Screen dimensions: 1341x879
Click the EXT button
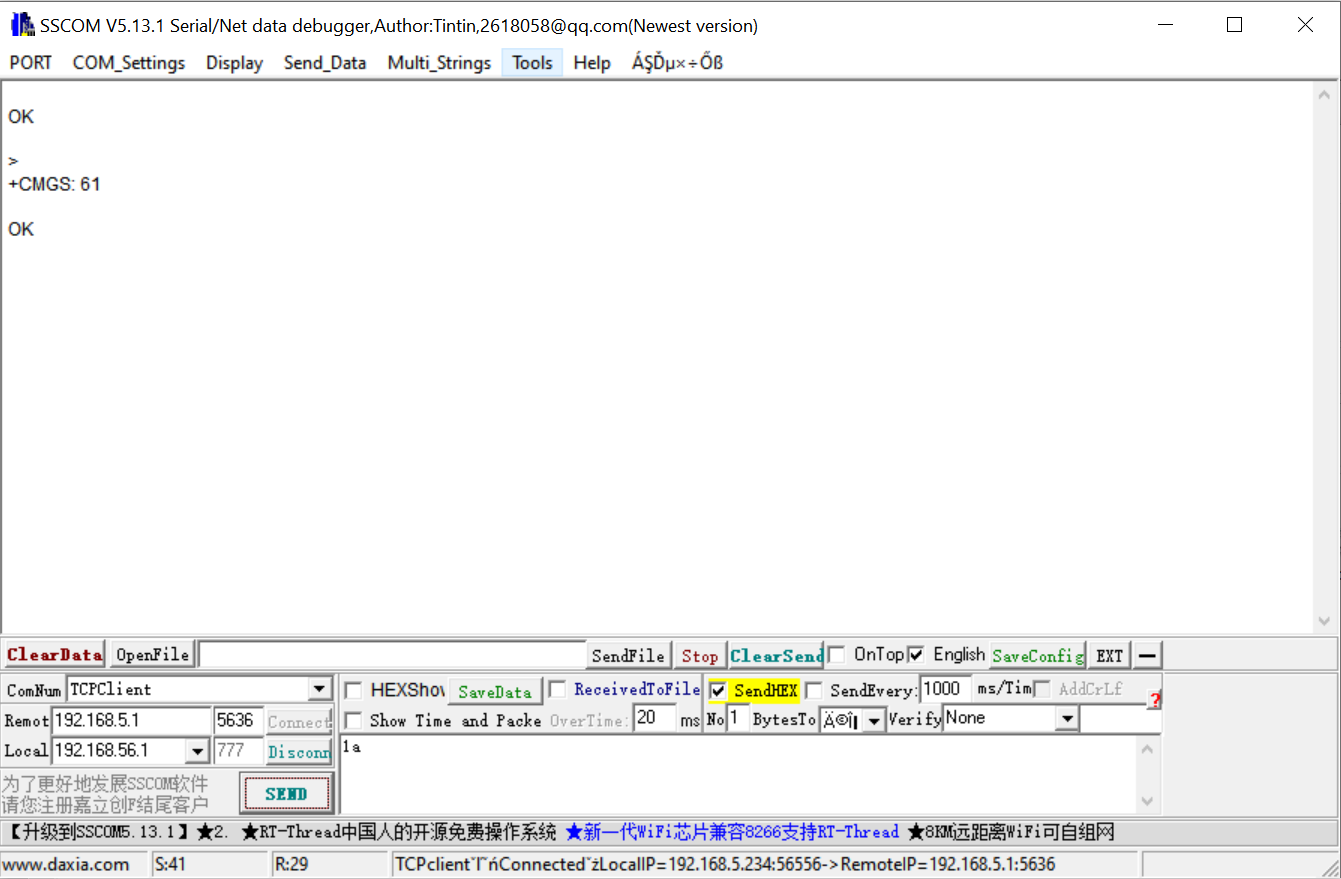[1109, 656]
